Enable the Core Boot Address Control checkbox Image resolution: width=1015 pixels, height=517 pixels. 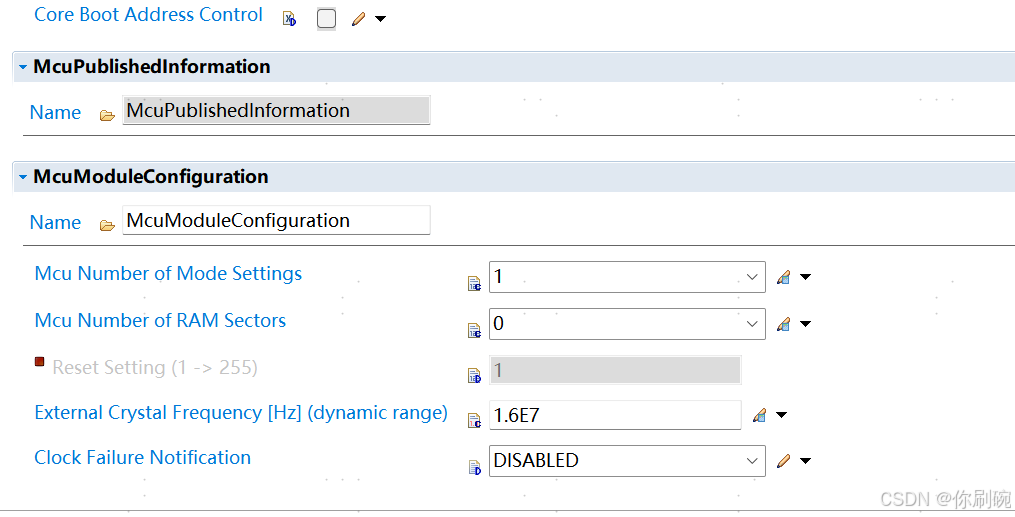point(326,19)
